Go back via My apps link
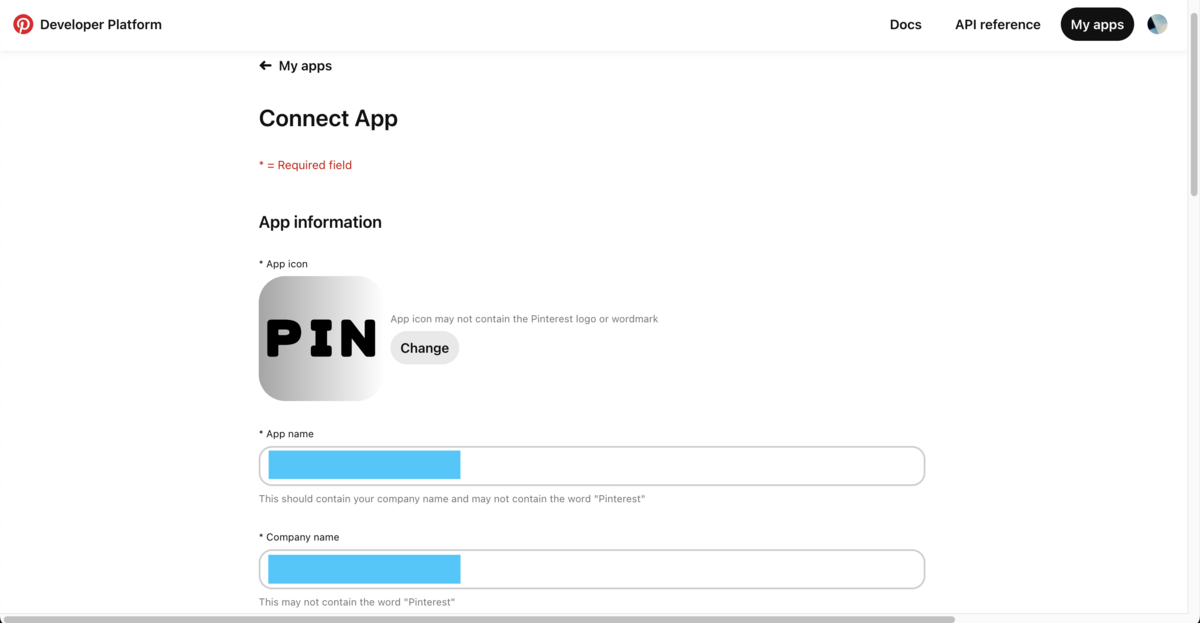Screen dimensions: 1200x623 click(x=305, y=66)
